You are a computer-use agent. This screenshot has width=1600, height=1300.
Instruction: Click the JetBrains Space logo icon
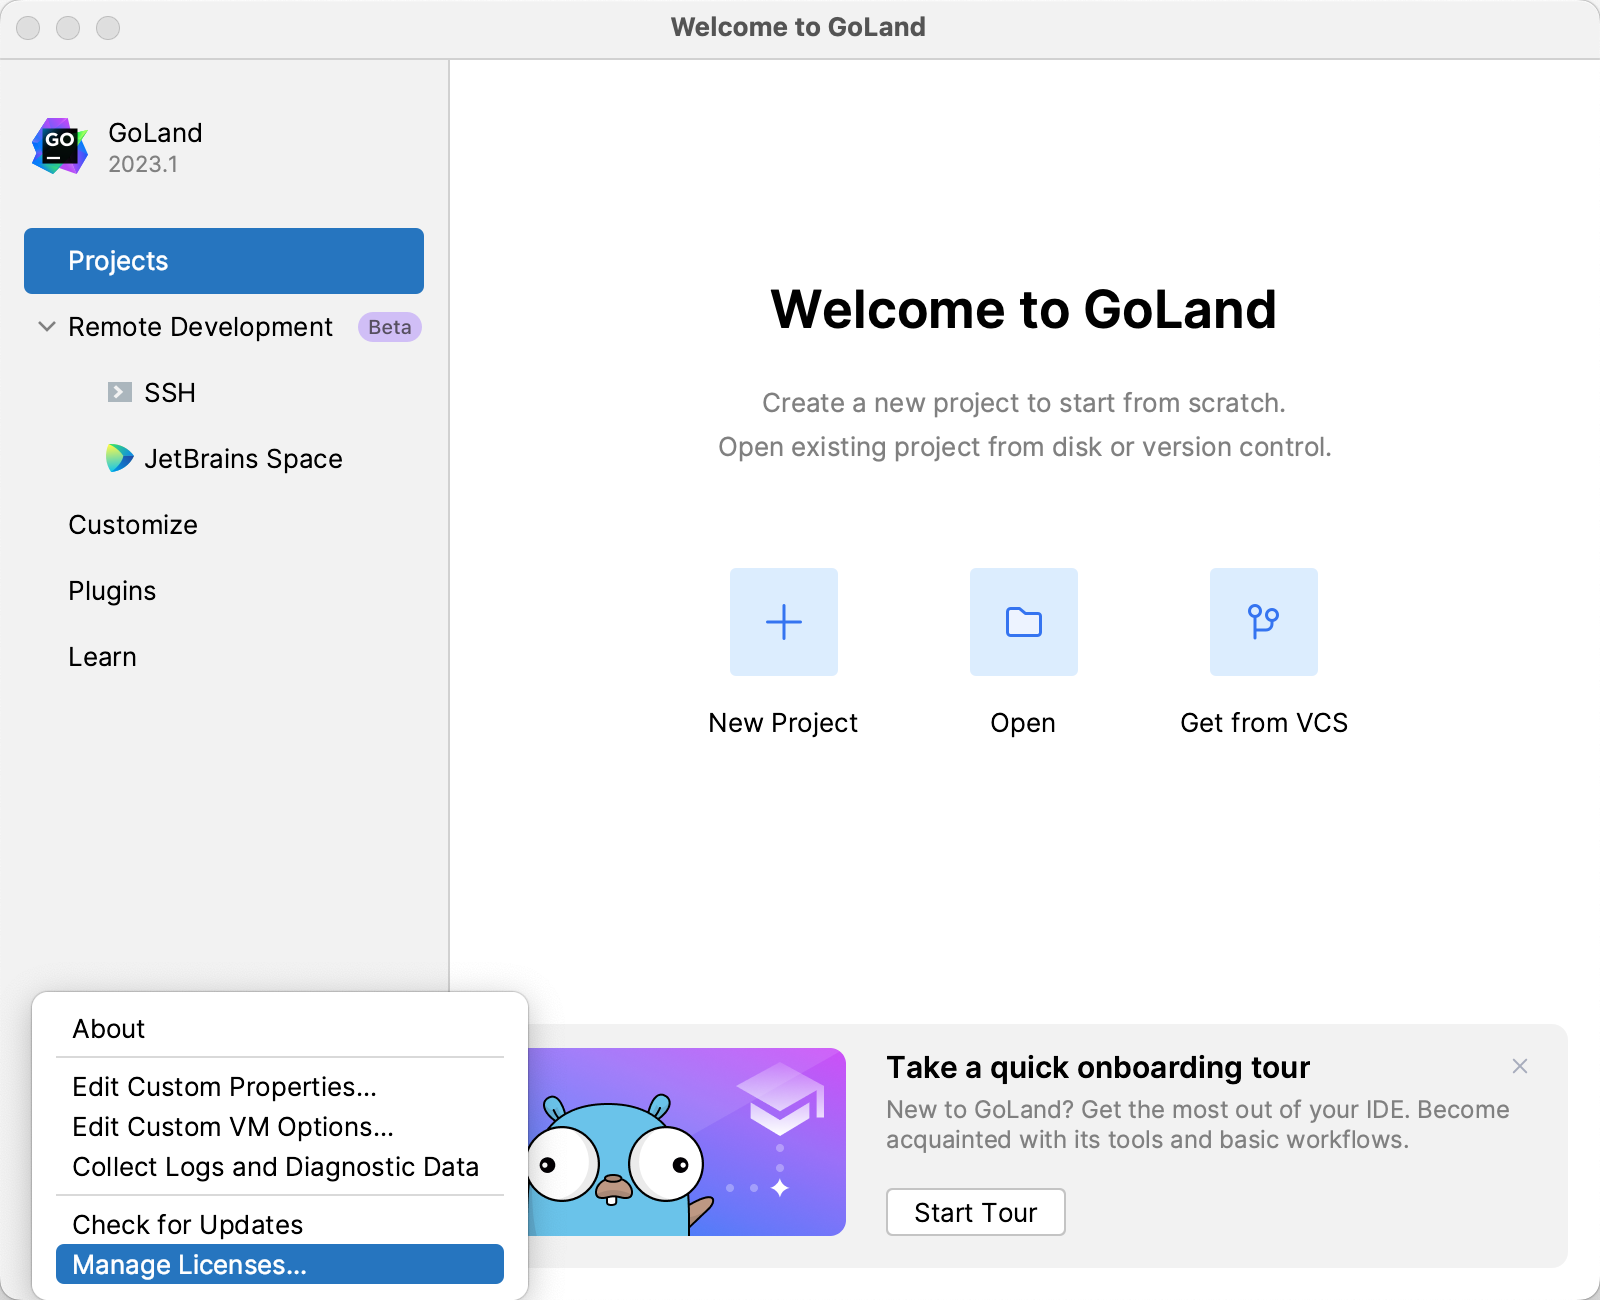pyautogui.click(x=119, y=458)
